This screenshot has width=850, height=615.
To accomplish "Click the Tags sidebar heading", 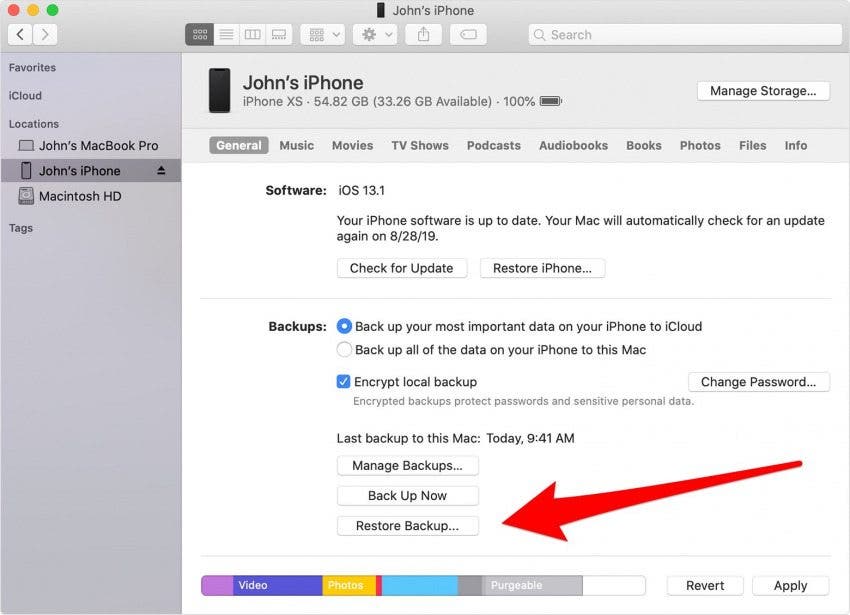I will [21, 228].
